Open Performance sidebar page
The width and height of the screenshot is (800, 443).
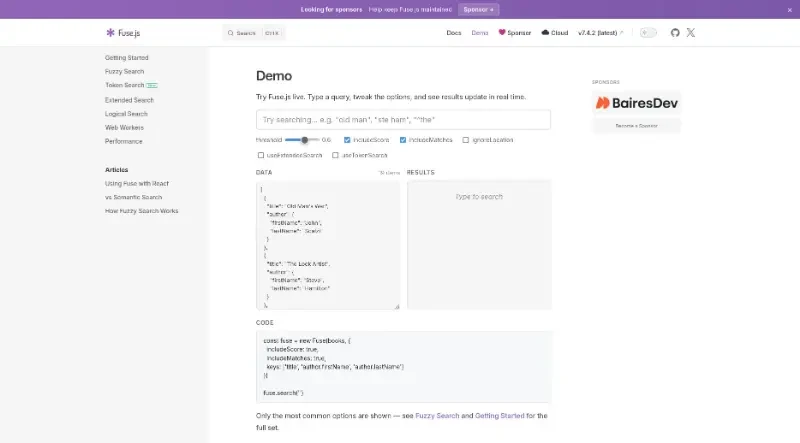point(123,141)
